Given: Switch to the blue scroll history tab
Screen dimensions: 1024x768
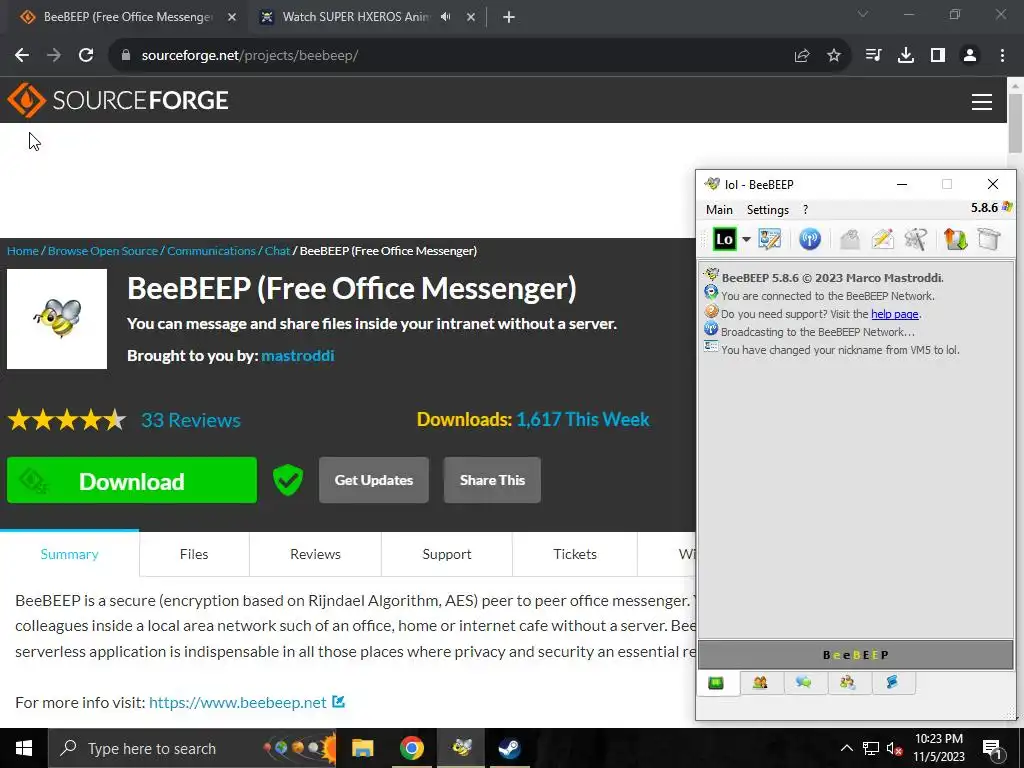Looking at the screenshot, I should [x=891, y=682].
